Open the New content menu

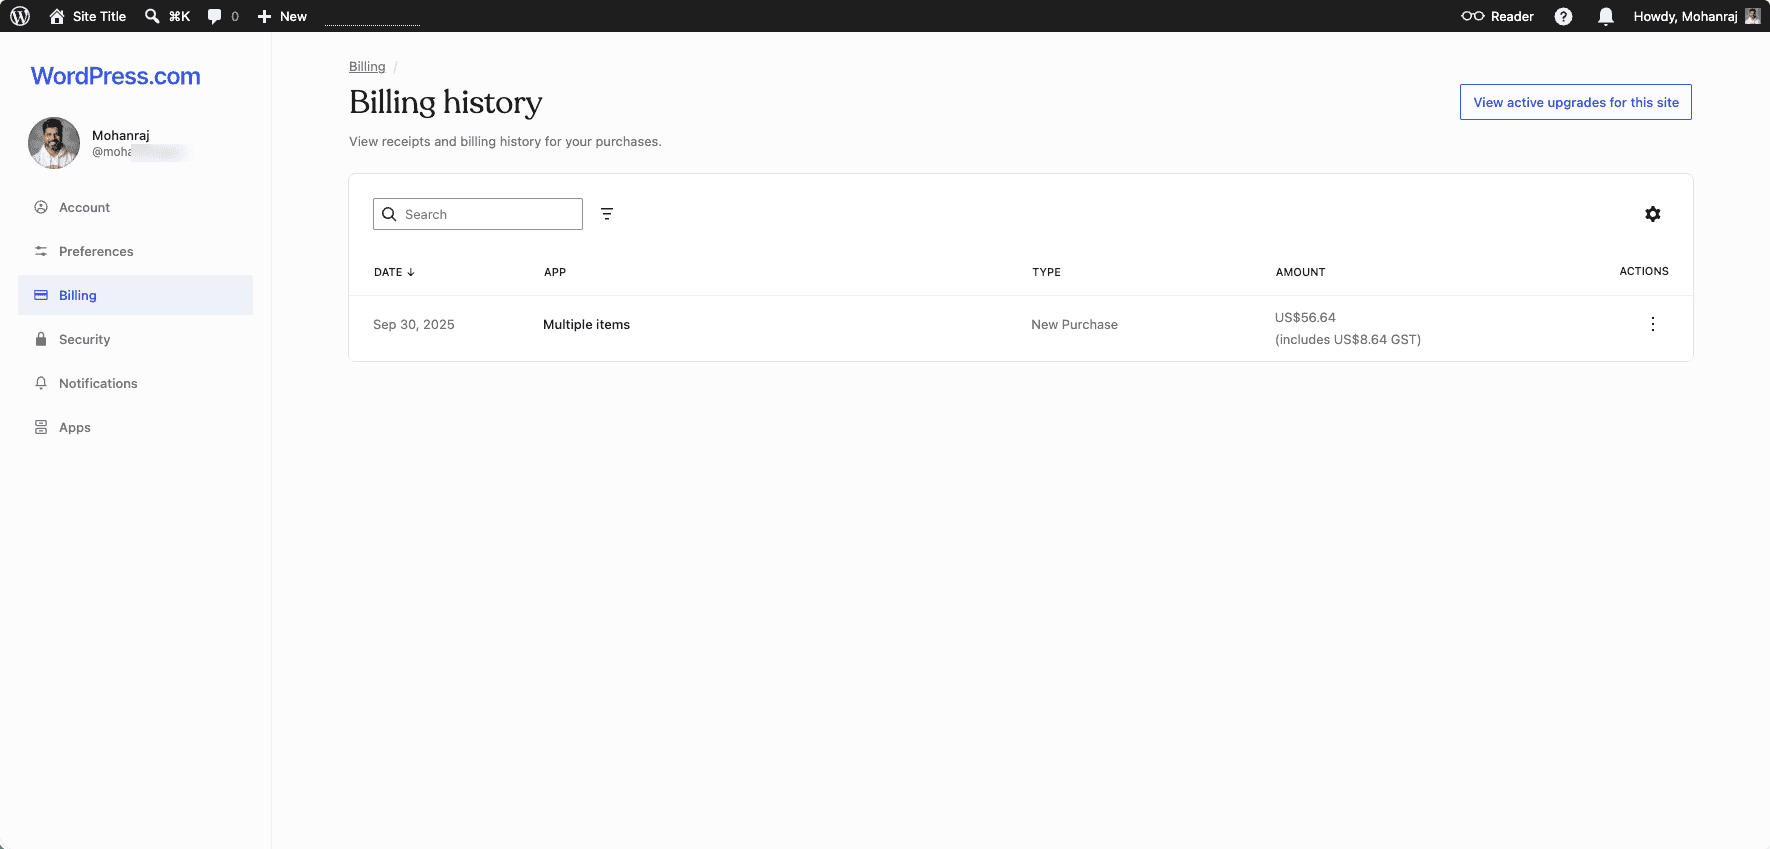click(282, 16)
